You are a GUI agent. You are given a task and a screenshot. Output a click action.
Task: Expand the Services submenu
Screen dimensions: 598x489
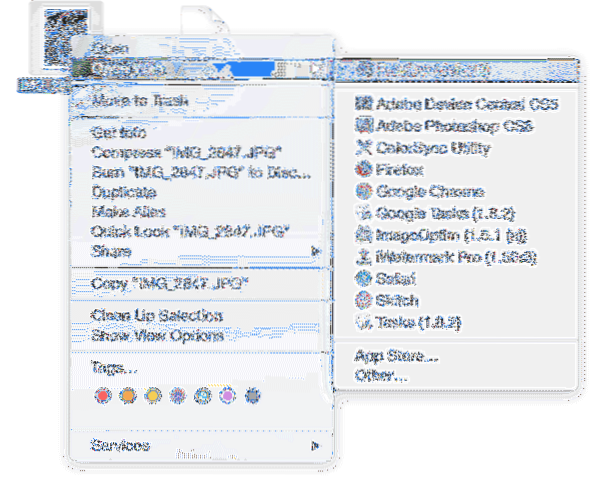[x=315, y=446]
